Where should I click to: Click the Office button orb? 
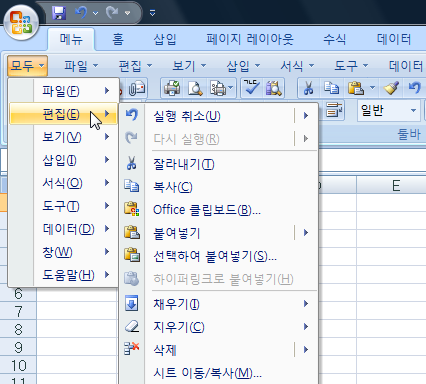click(x=21, y=23)
